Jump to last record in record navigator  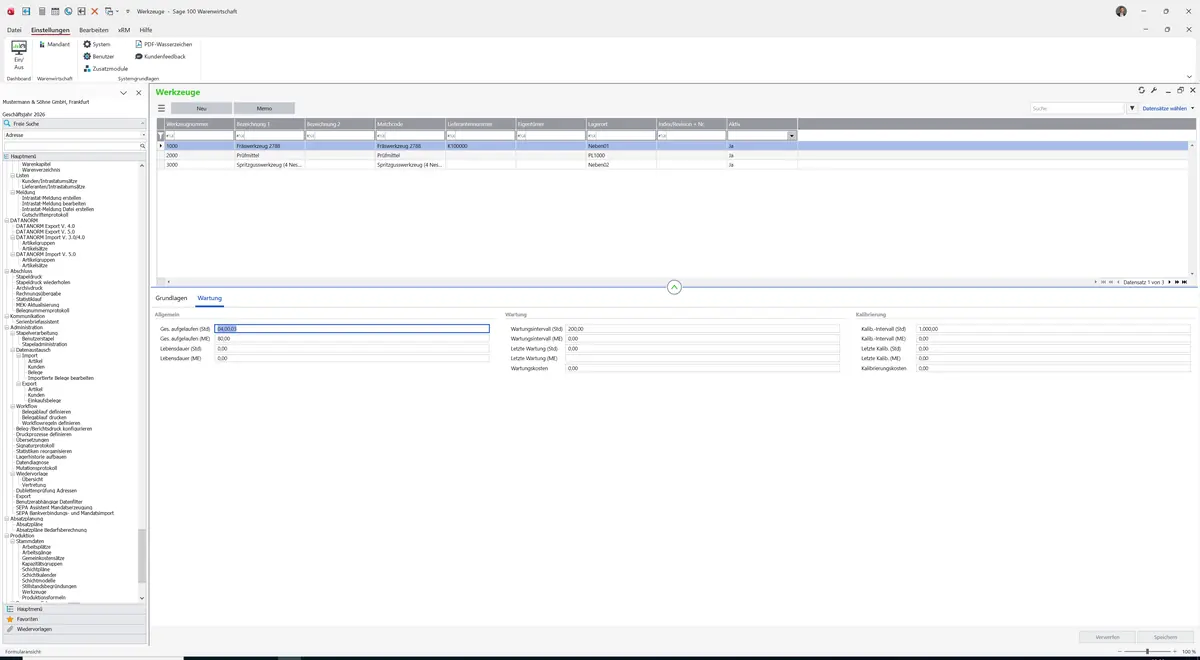point(1185,282)
